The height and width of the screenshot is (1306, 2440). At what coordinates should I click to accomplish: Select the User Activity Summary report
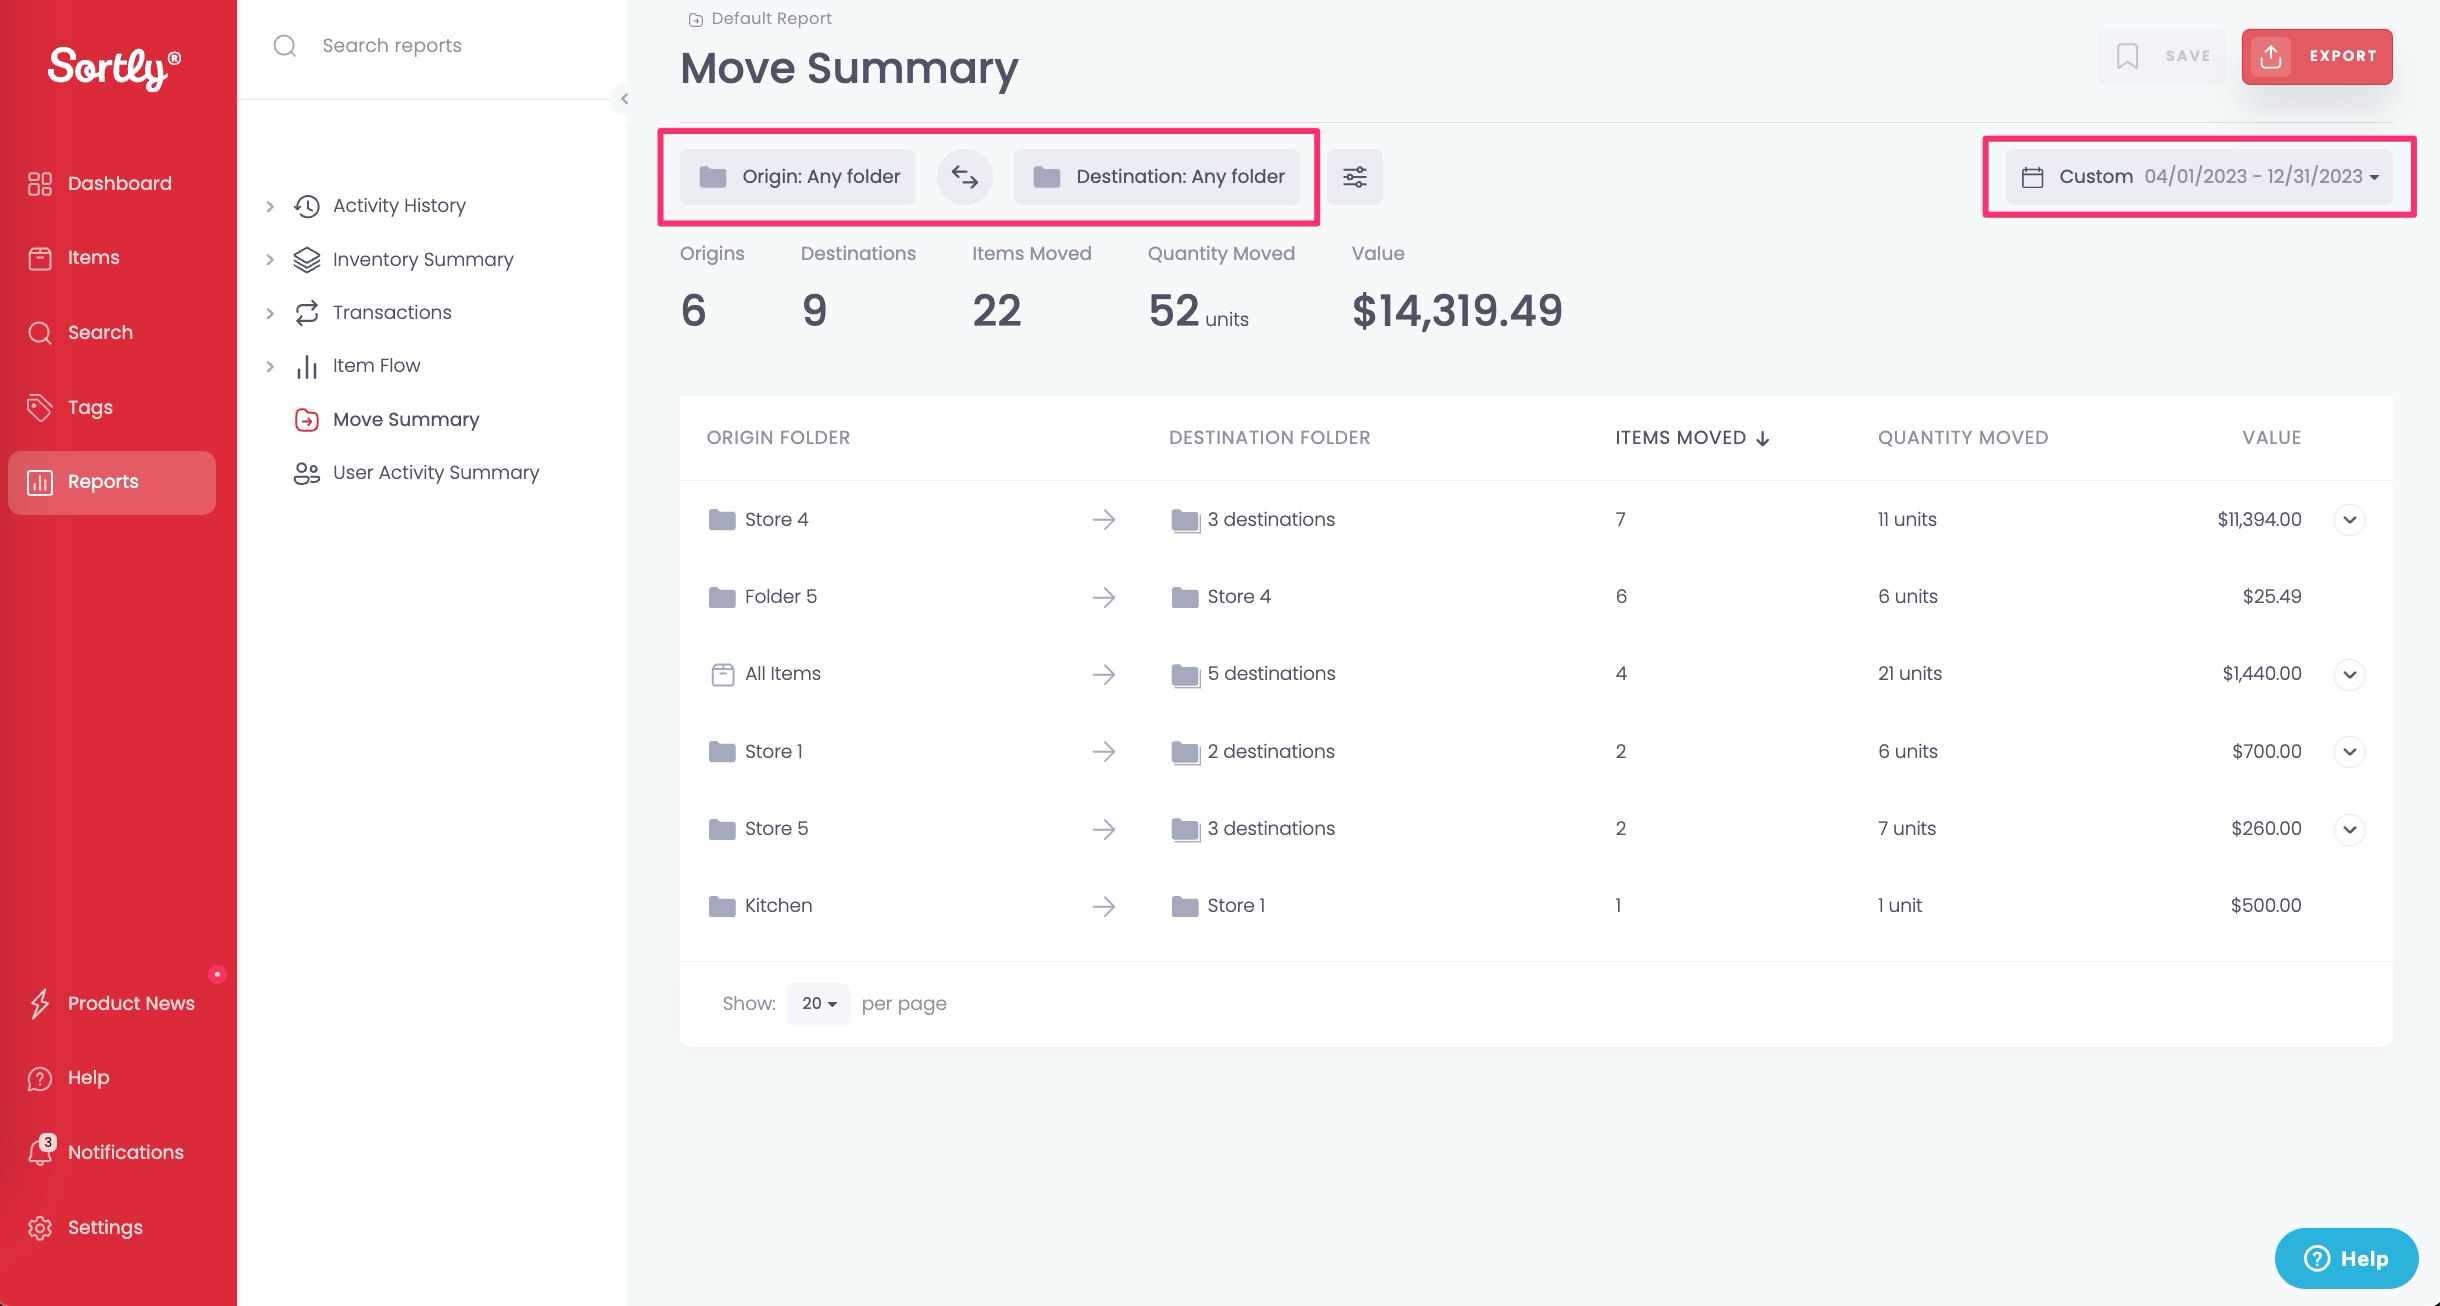click(x=436, y=472)
